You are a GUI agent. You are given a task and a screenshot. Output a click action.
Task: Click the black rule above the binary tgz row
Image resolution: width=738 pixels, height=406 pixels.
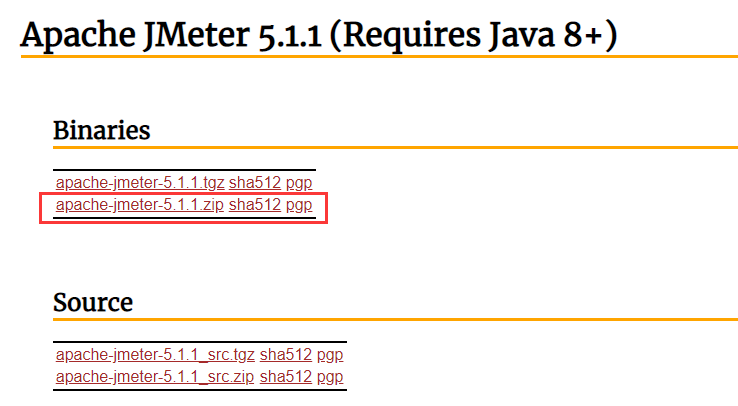click(x=184, y=170)
